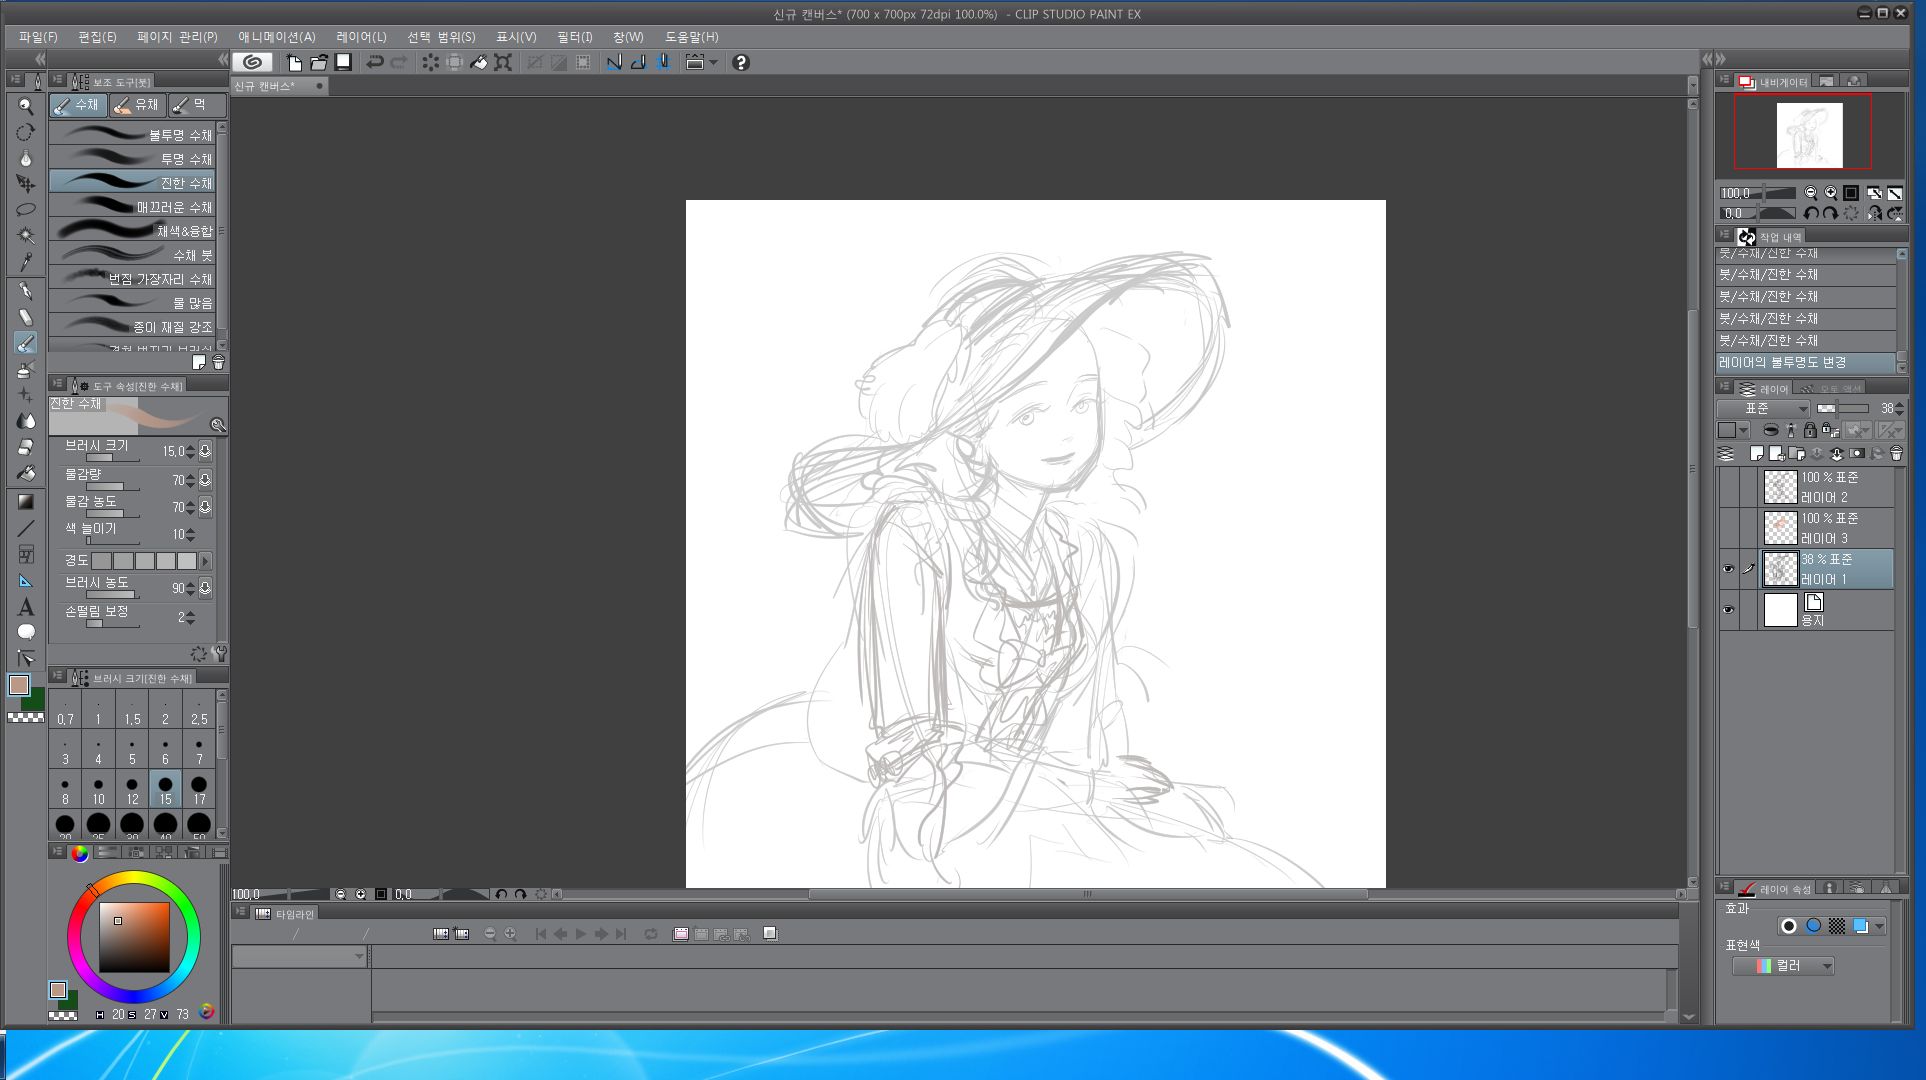1926x1080 pixels.
Task: Adjust the 브러시 크기 slider
Action: pos(112,458)
